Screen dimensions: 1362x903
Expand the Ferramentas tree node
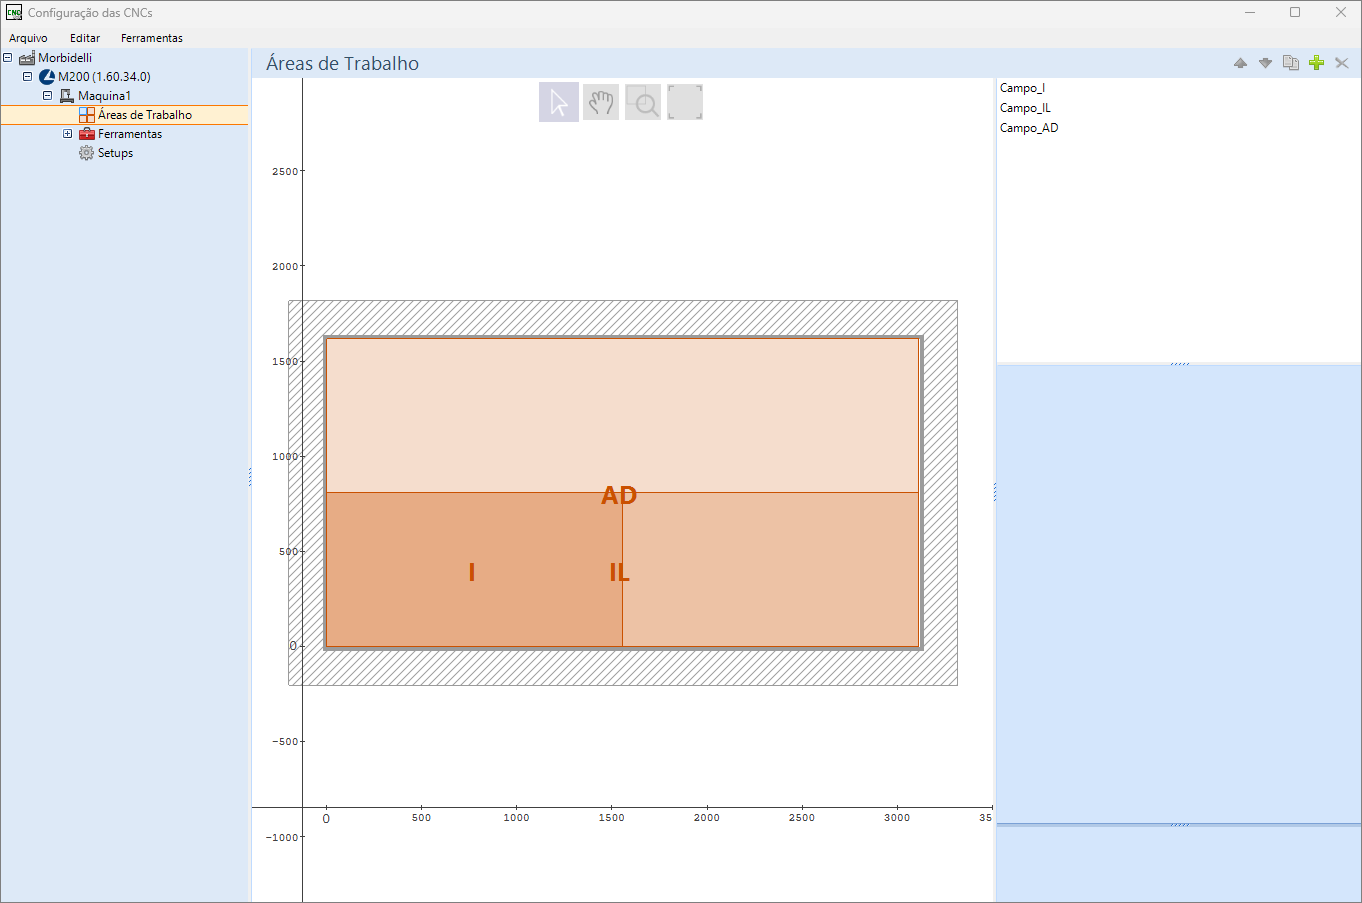[x=68, y=134]
